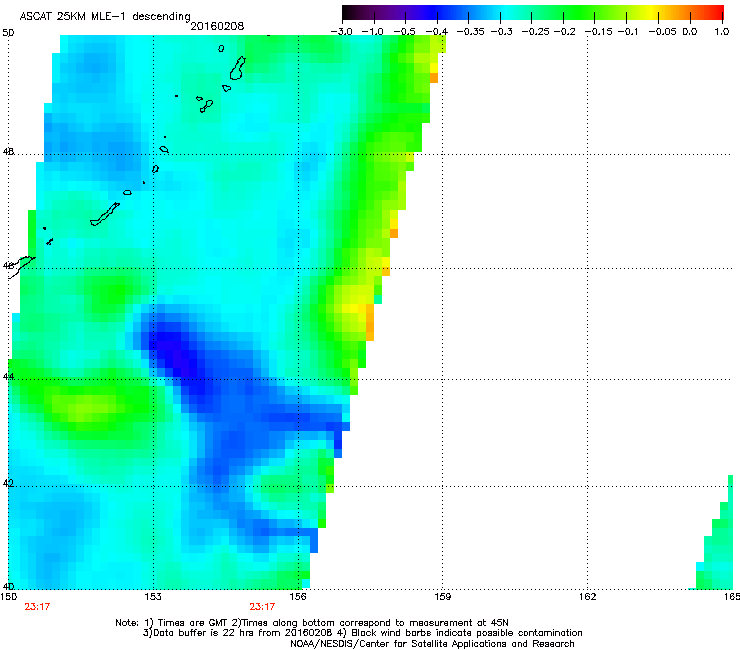
Task: Click the 1.0 color bar label
Action: 722,32
